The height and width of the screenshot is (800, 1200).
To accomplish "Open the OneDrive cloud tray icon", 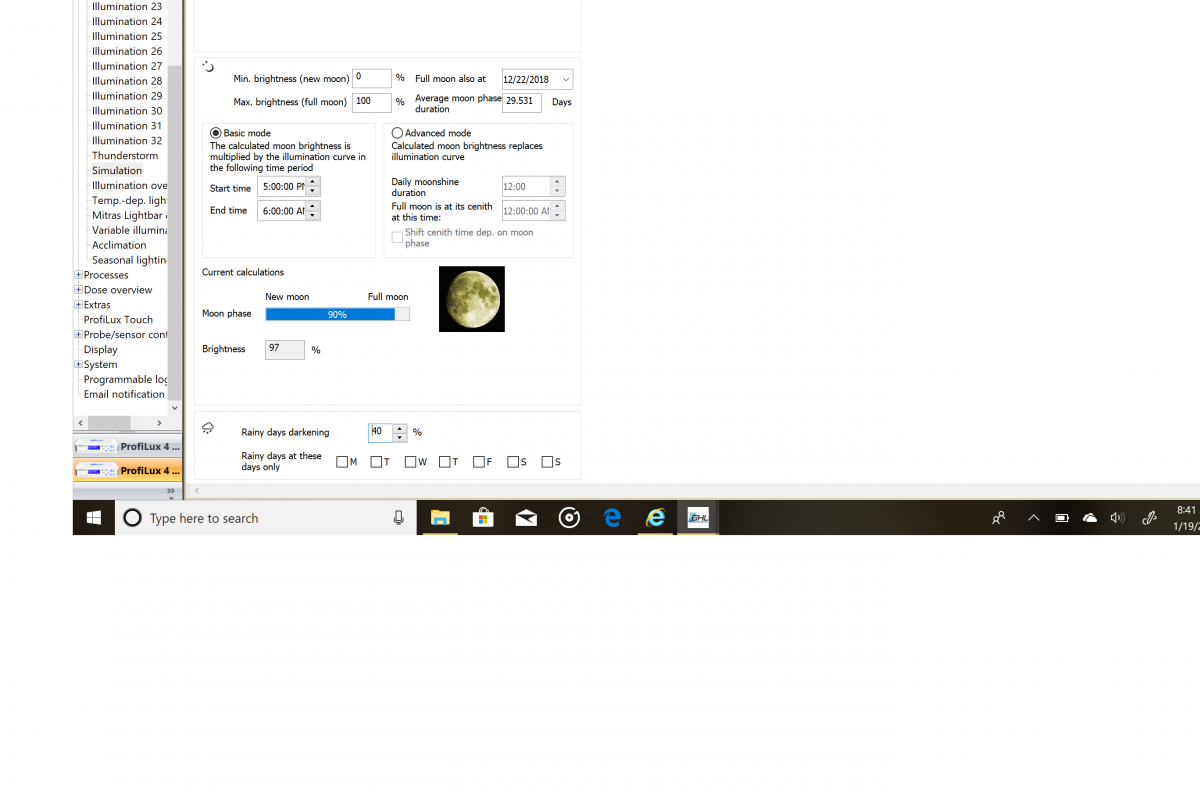I will tap(1090, 518).
